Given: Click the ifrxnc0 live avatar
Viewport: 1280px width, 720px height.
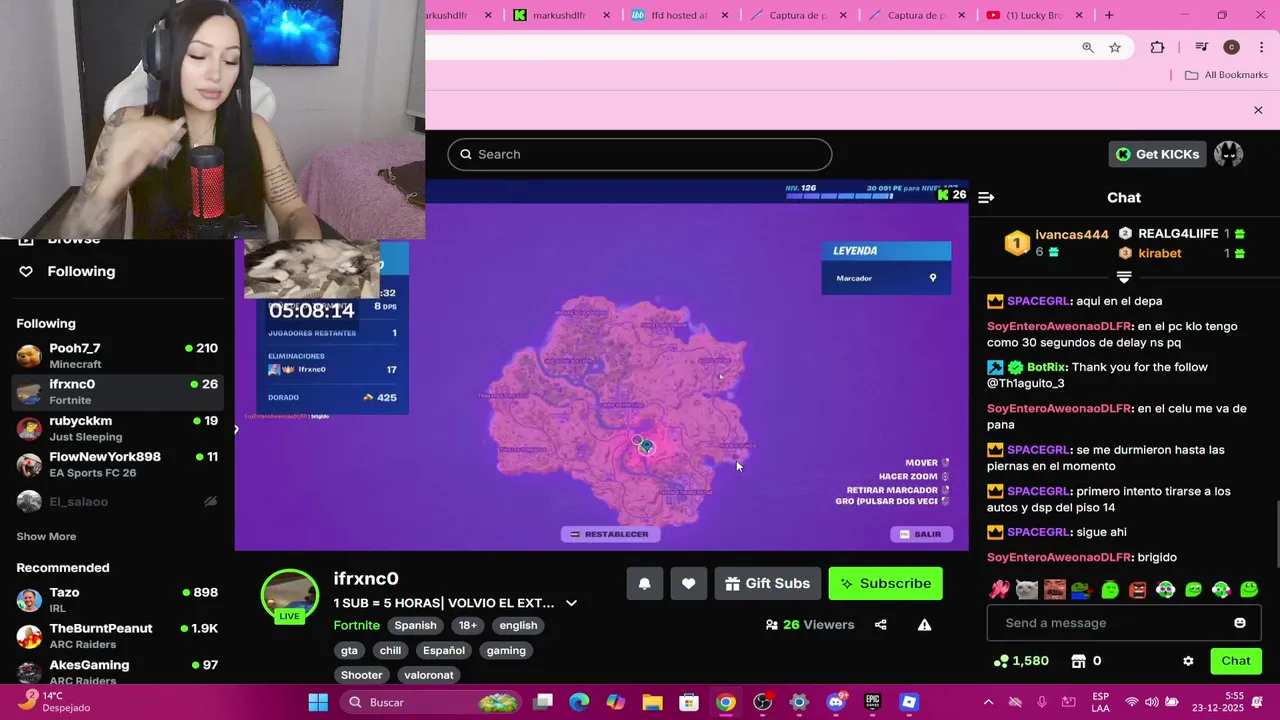Looking at the screenshot, I should point(290,597).
